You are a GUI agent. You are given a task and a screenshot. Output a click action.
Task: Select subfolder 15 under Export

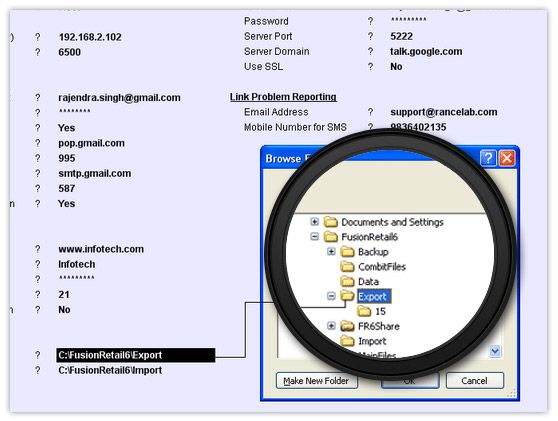click(x=380, y=311)
